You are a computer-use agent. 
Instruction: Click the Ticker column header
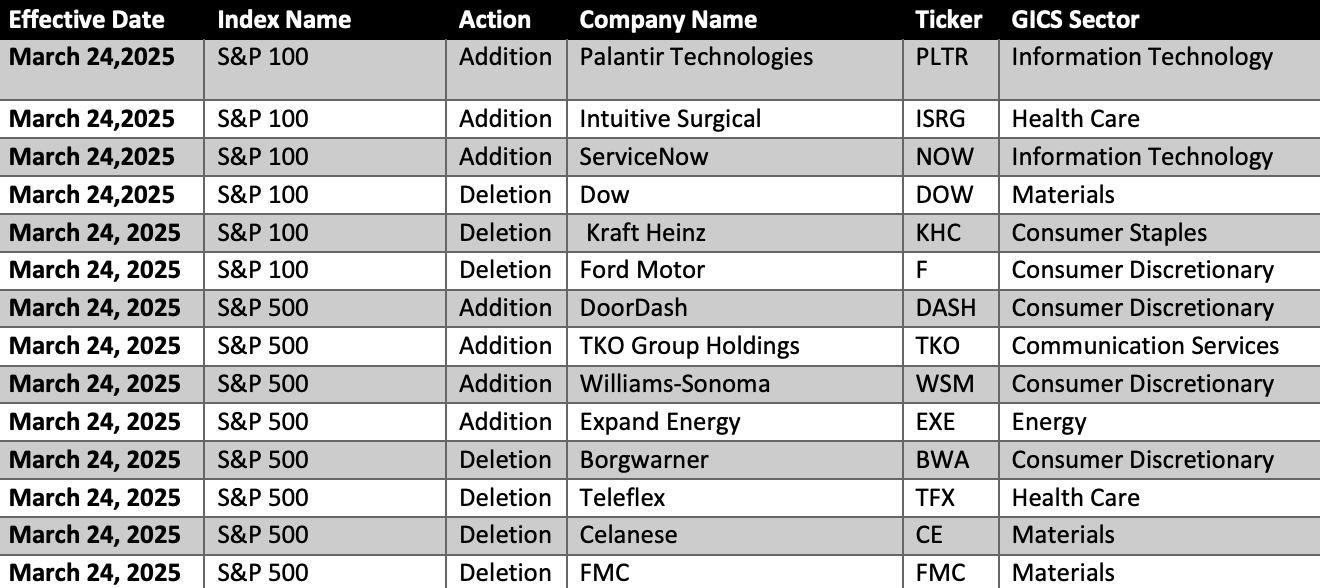(950, 20)
